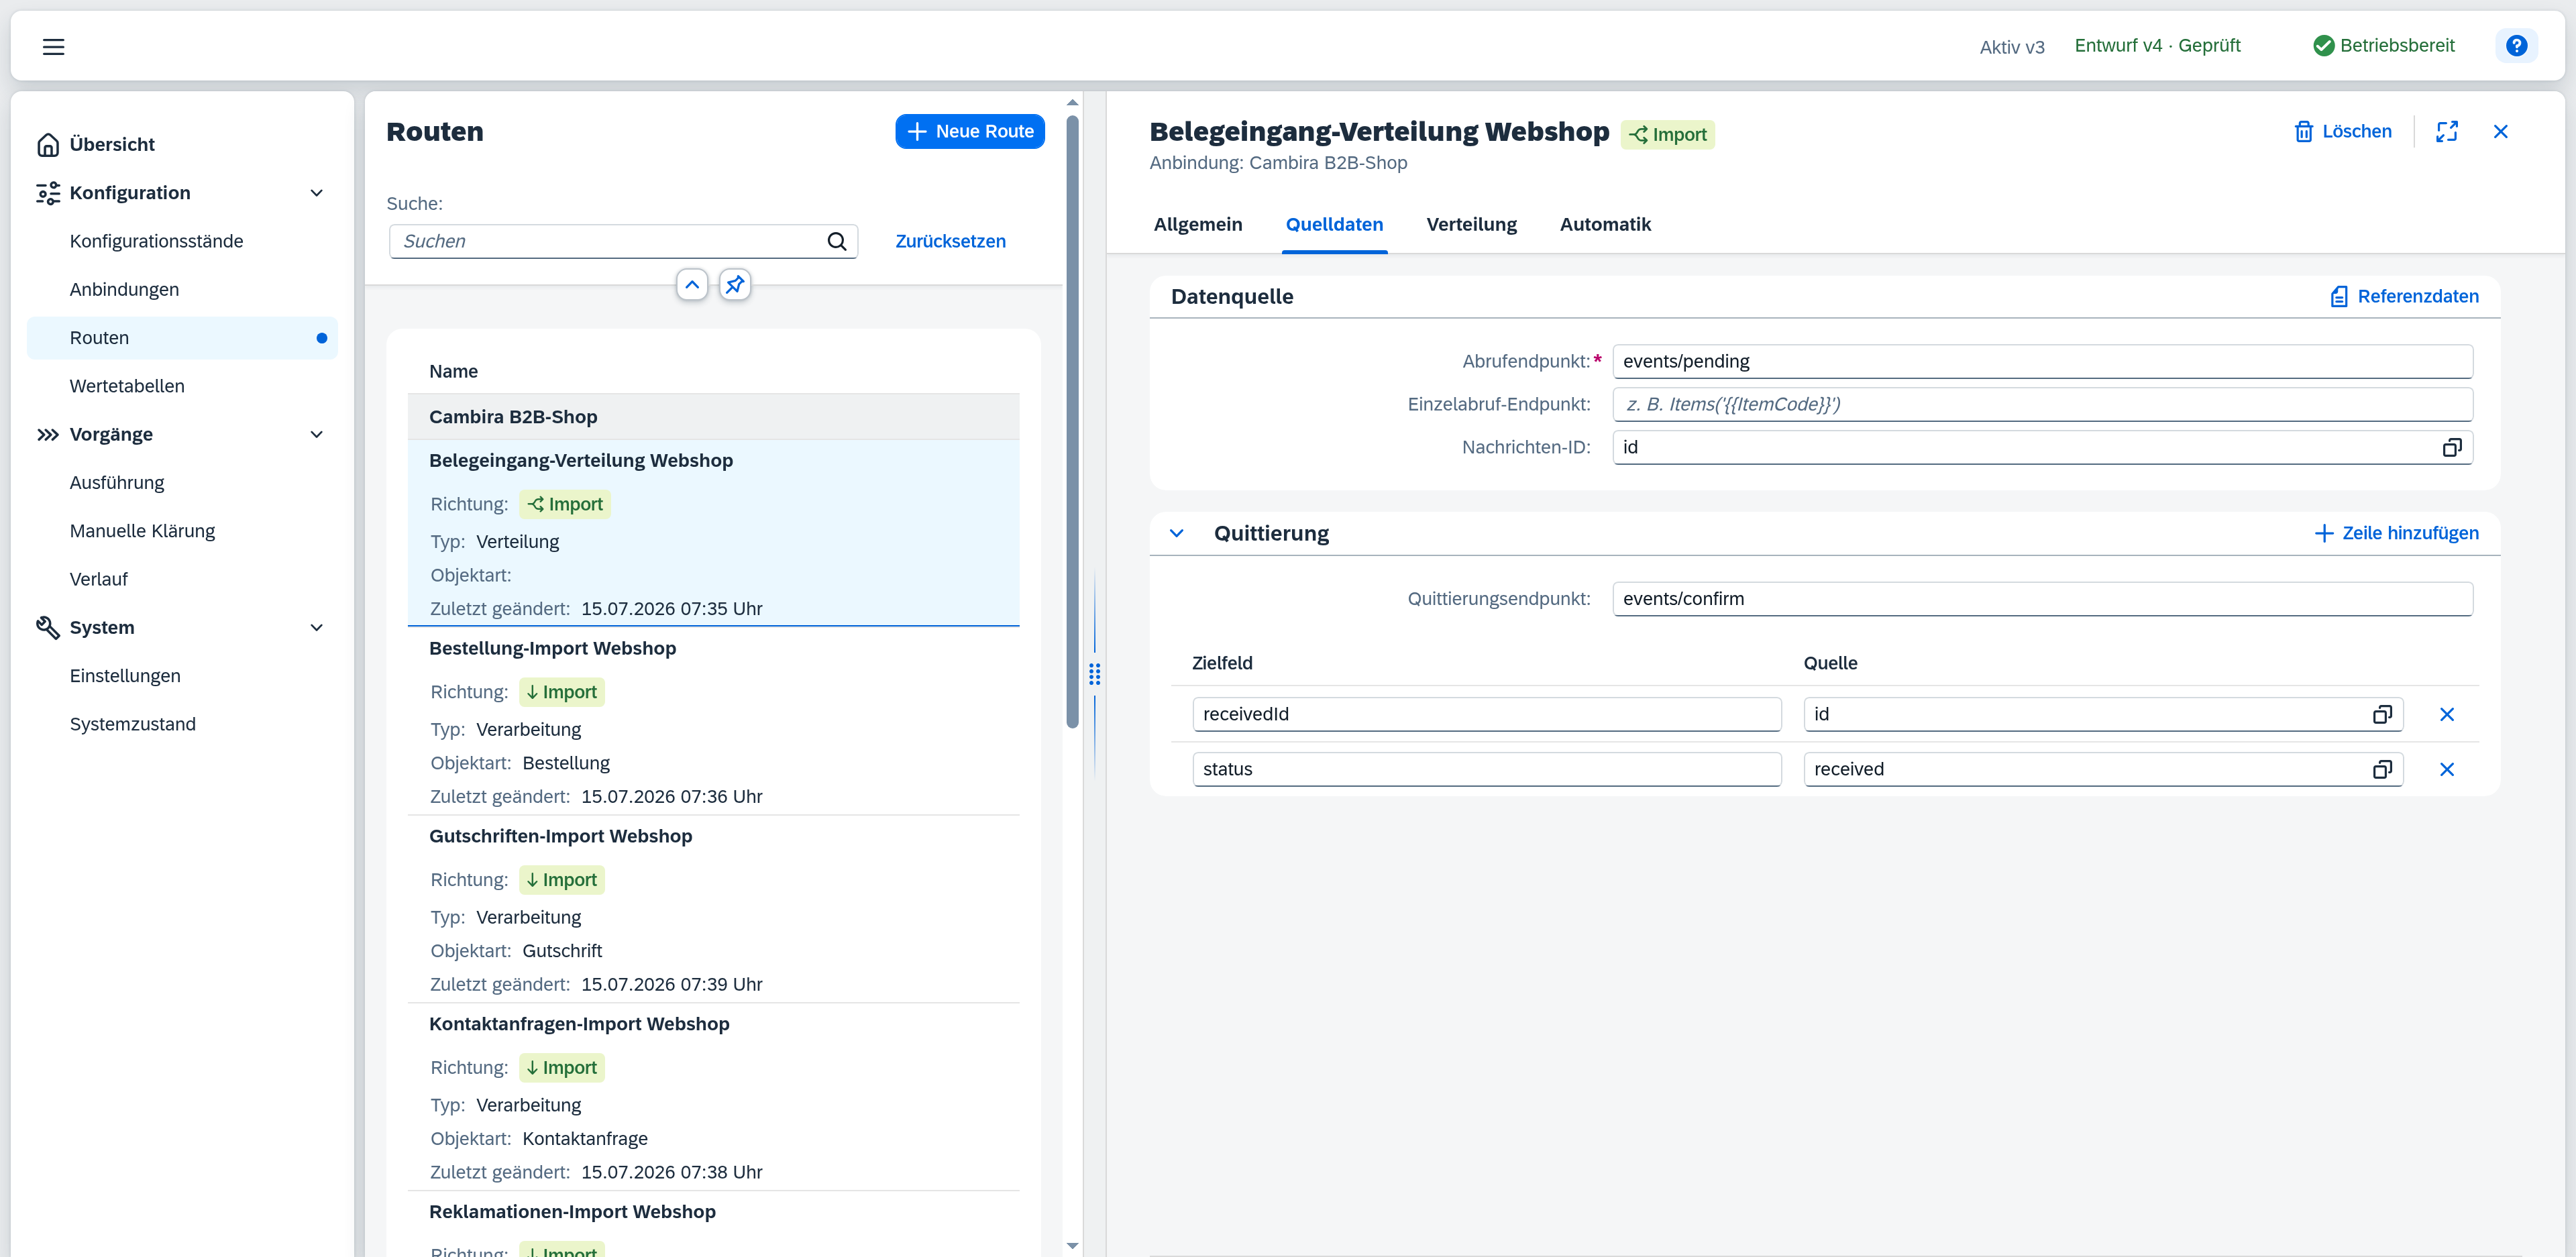Click the Übersicht home icon
Viewport: 2576px width, 1257px height.
pos(48,145)
